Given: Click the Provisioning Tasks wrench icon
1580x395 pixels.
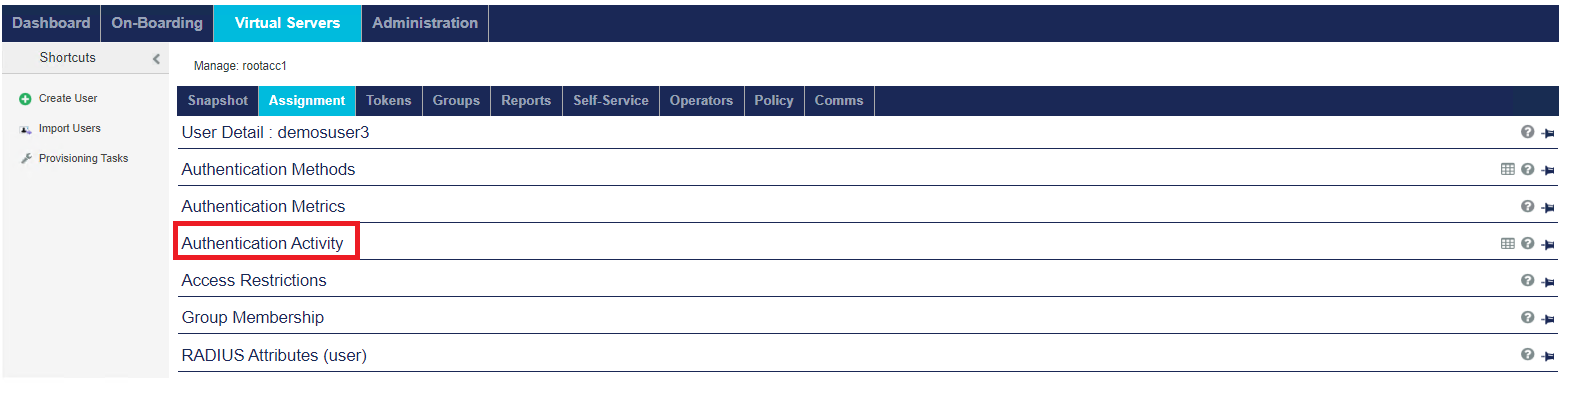Looking at the screenshot, I should 26,158.
